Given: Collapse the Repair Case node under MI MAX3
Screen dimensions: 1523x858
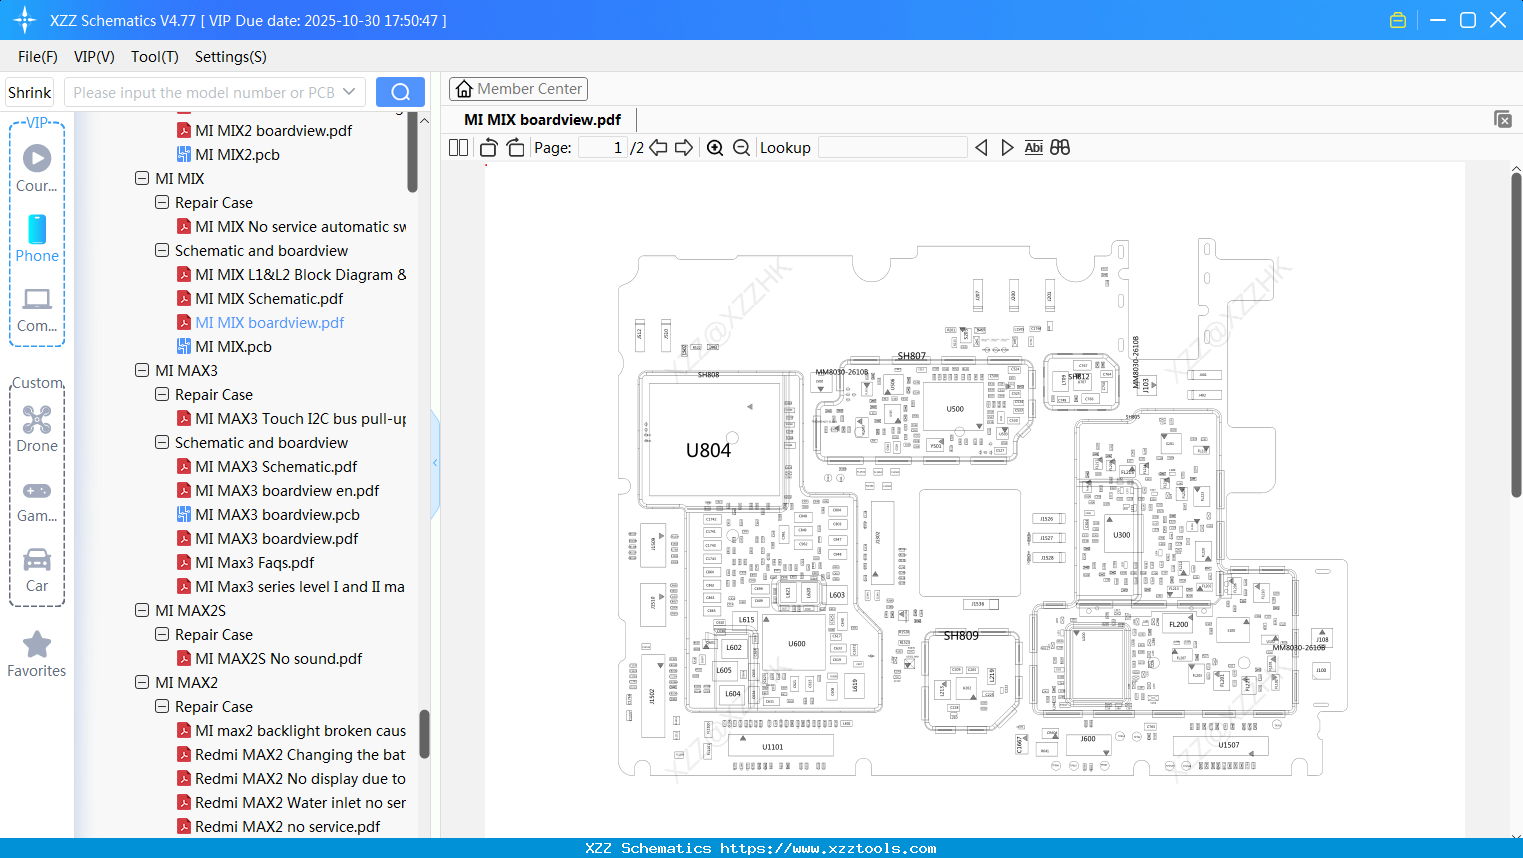Looking at the screenshot, I should 162,395.
